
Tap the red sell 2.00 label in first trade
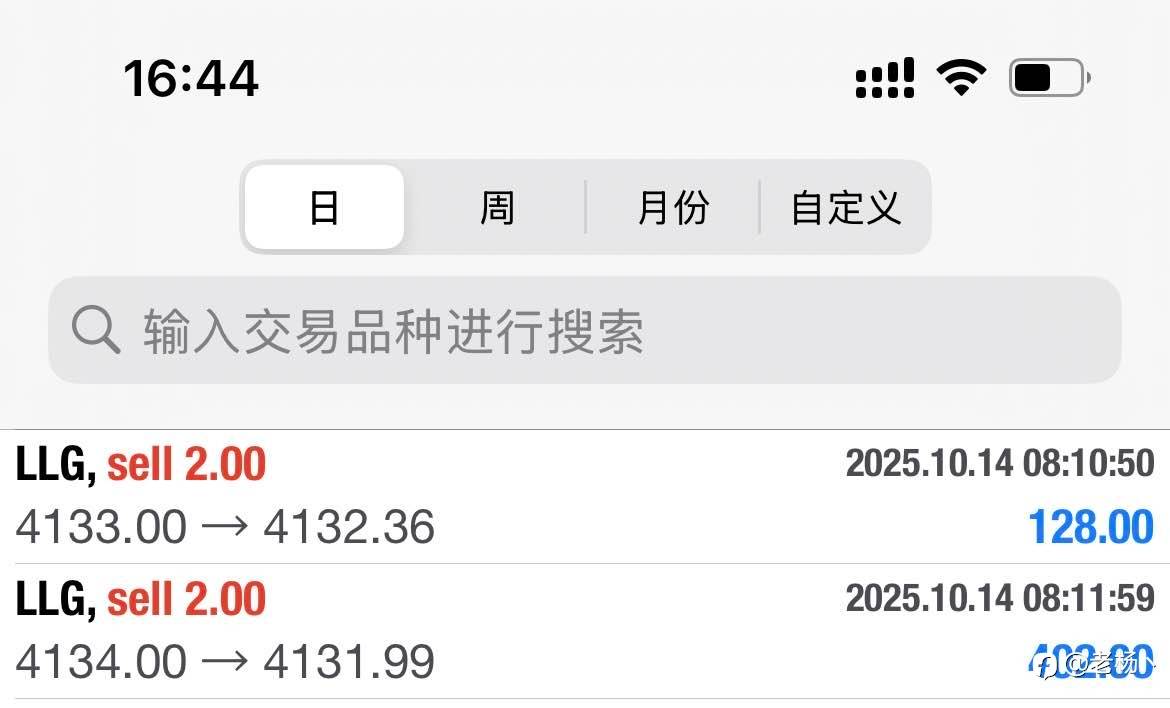[x=187, y=465]
